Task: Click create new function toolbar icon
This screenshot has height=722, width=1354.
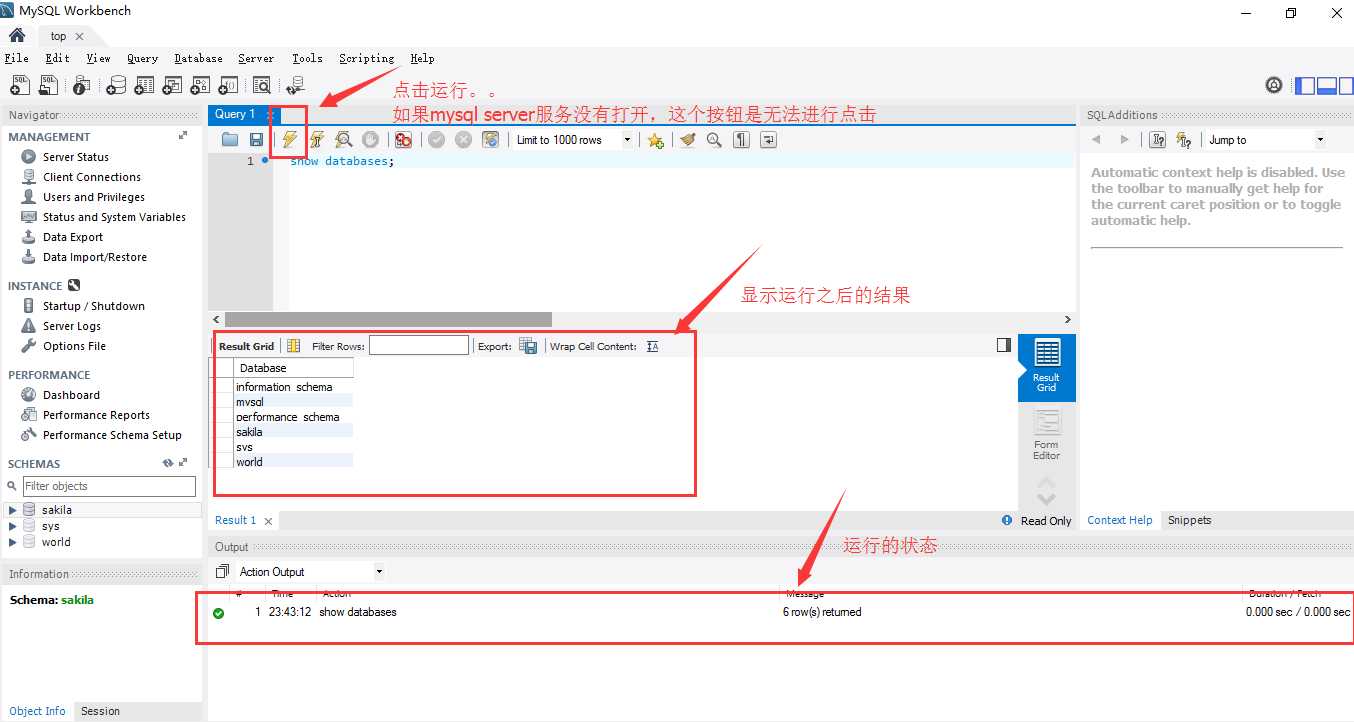Action: tap(229, 86)
